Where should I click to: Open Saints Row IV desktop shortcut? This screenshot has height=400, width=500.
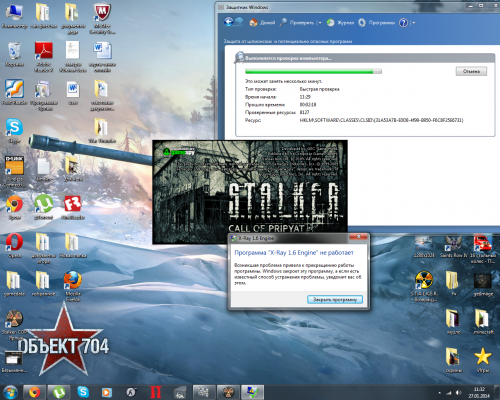(453, 247)
